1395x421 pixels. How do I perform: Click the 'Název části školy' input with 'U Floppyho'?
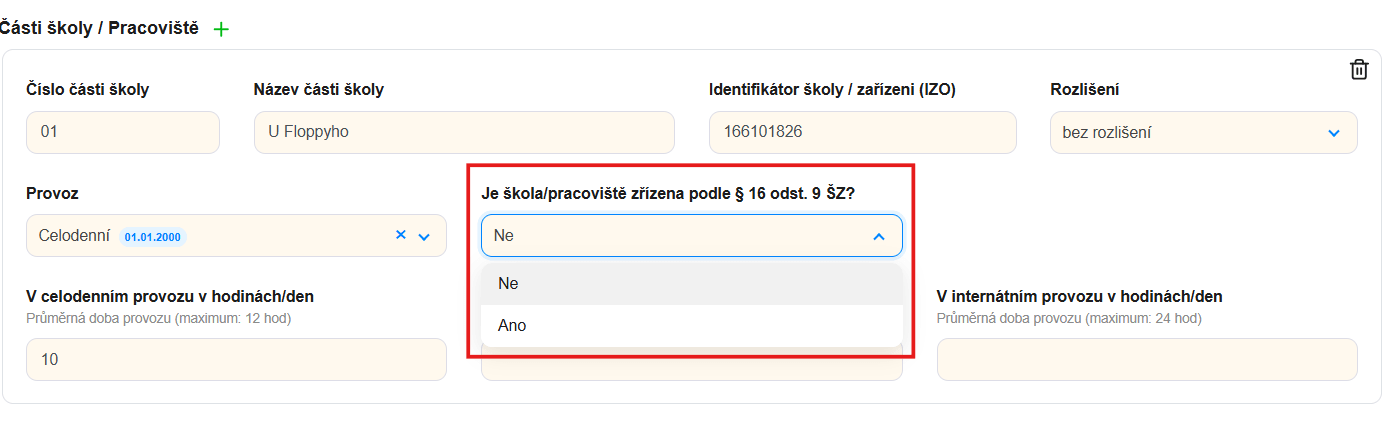coord(464,132)
